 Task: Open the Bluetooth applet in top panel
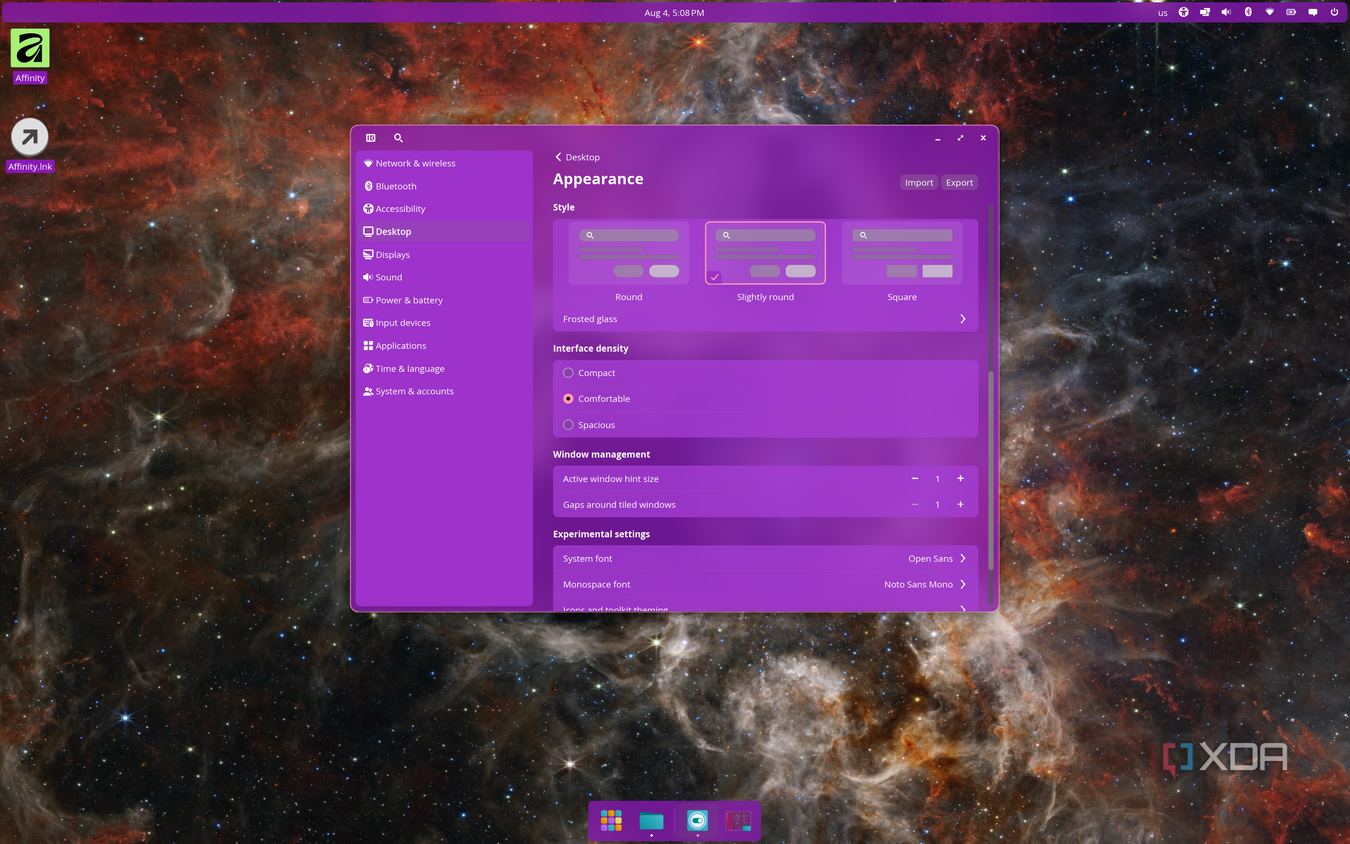pyautogui.click(x=1248, y=12)
